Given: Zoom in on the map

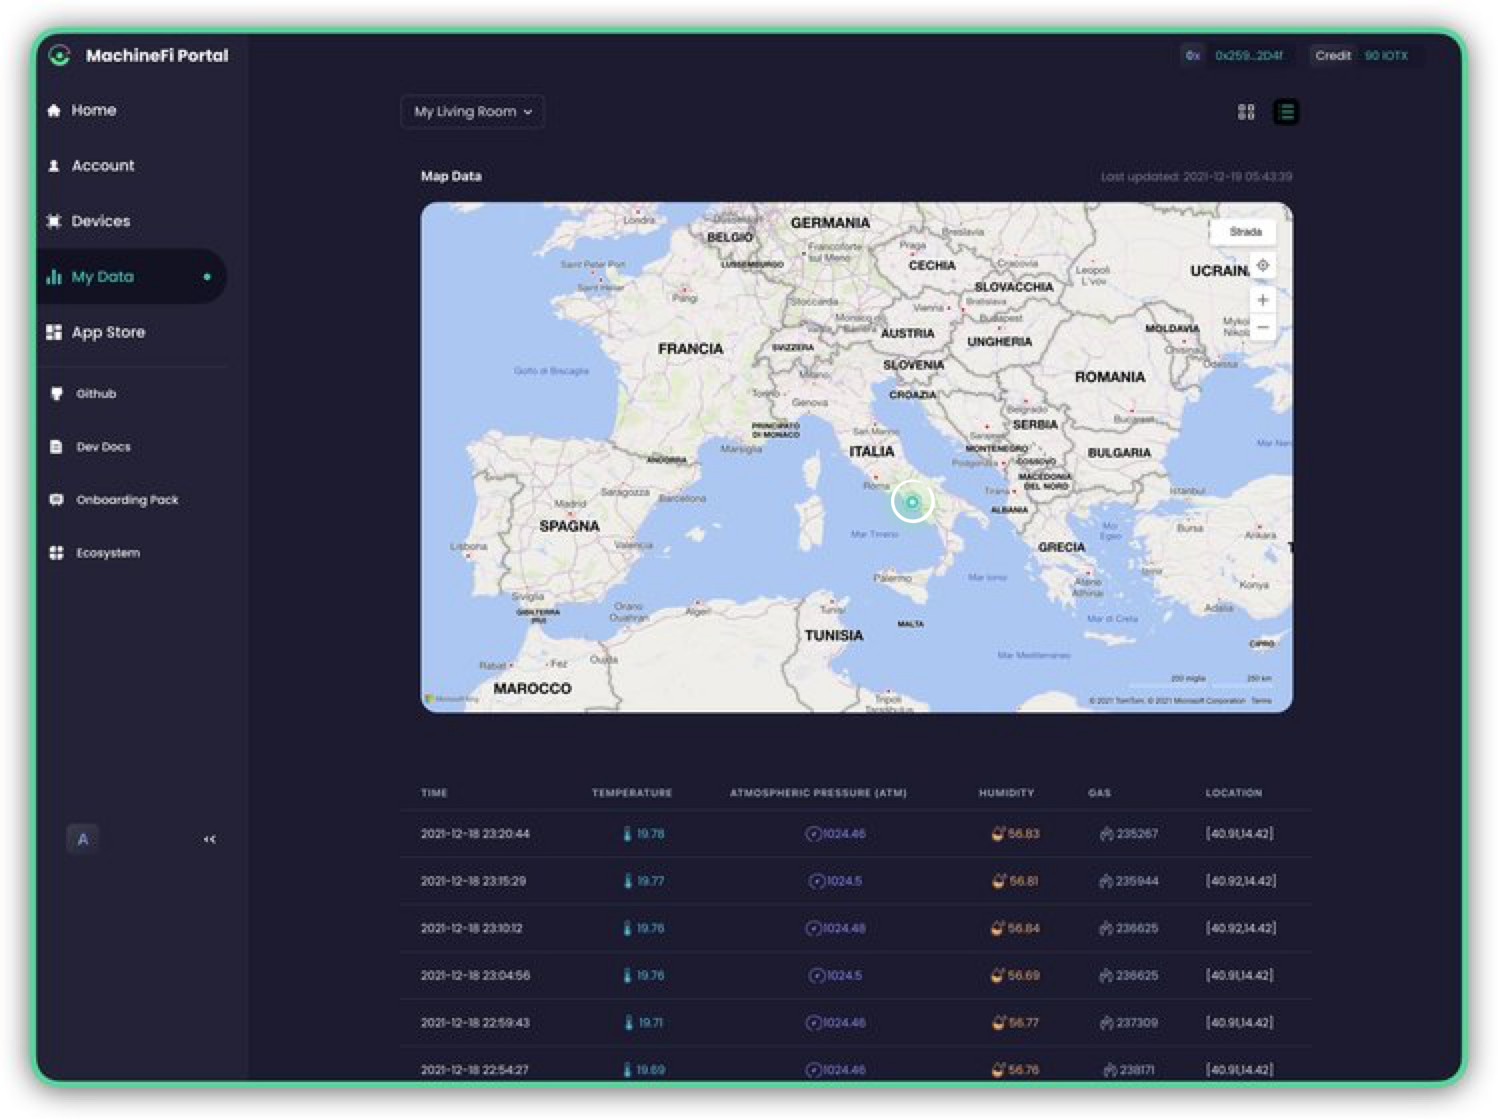Looking at the screenshot, I should click(x=1263, y=300).
